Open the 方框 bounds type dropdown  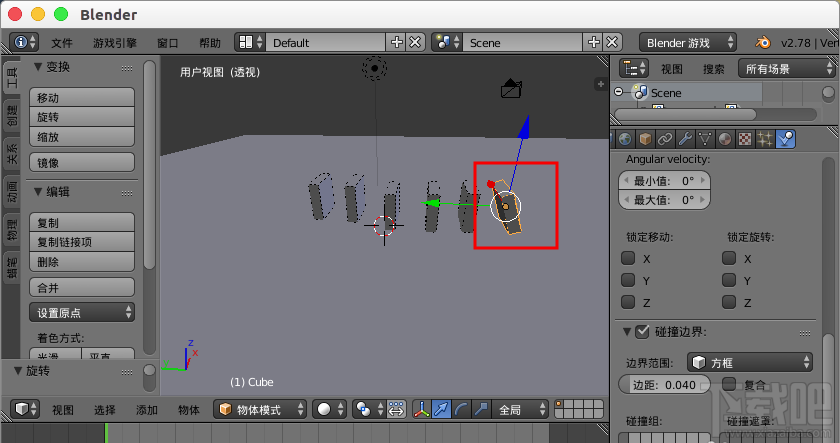[x=750, y=363]
